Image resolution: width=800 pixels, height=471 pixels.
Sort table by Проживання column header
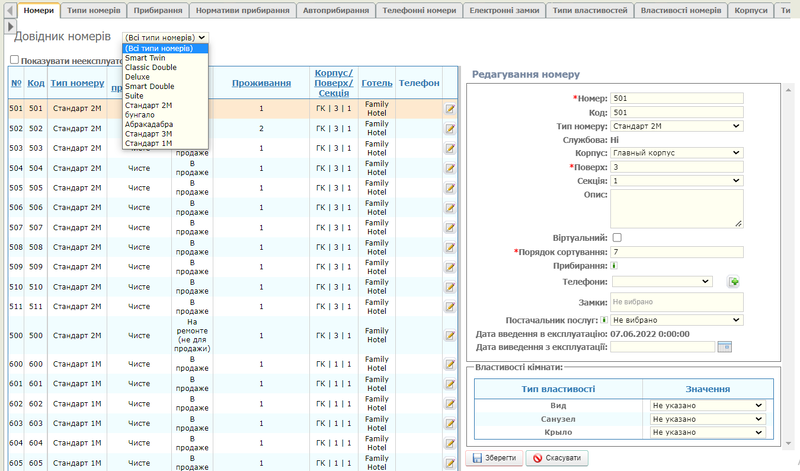point(261,82)
